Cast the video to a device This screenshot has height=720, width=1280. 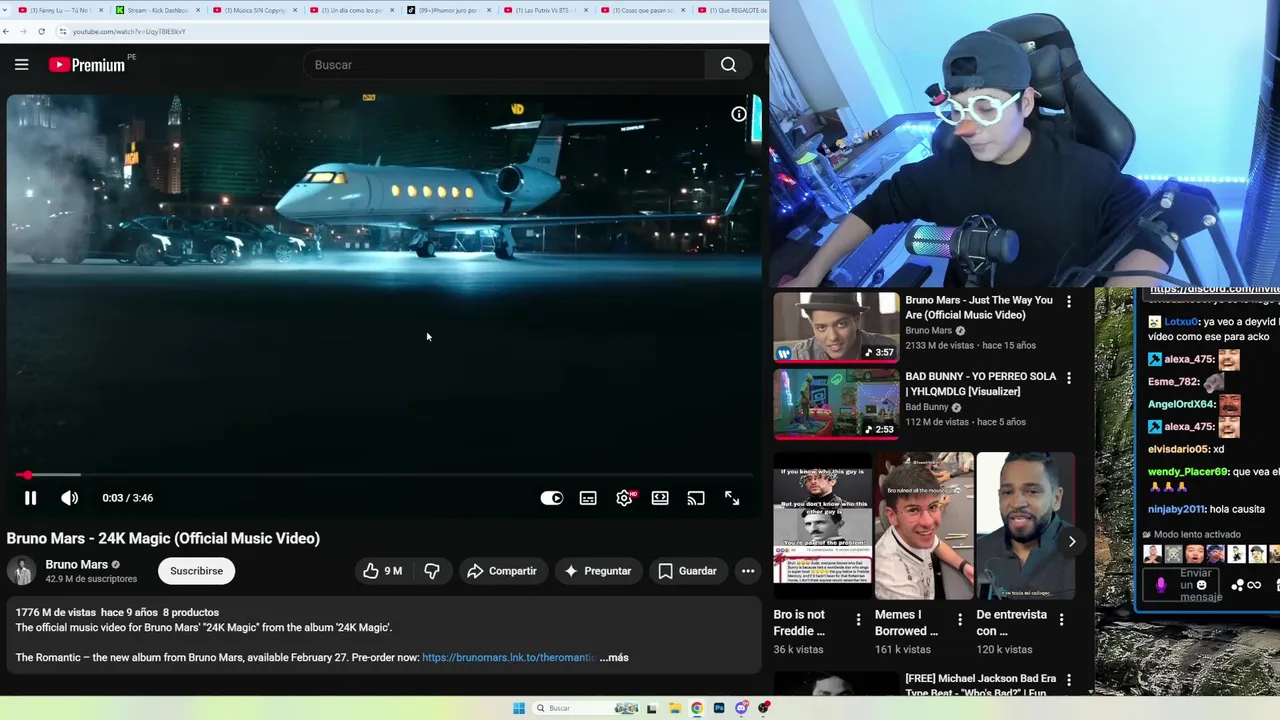coord(696,498)
